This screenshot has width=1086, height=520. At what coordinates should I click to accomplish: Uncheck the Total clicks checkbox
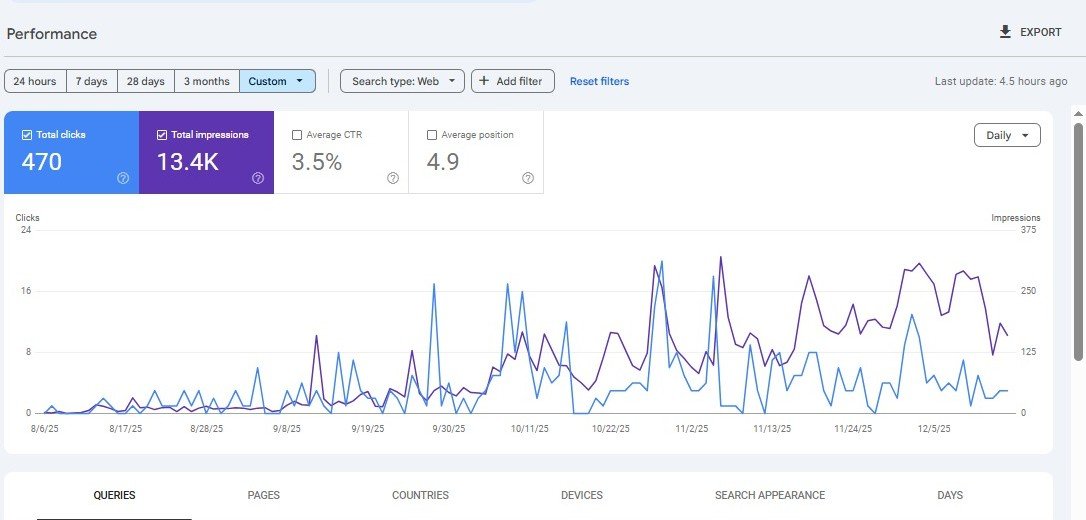(x=27, y=135)
